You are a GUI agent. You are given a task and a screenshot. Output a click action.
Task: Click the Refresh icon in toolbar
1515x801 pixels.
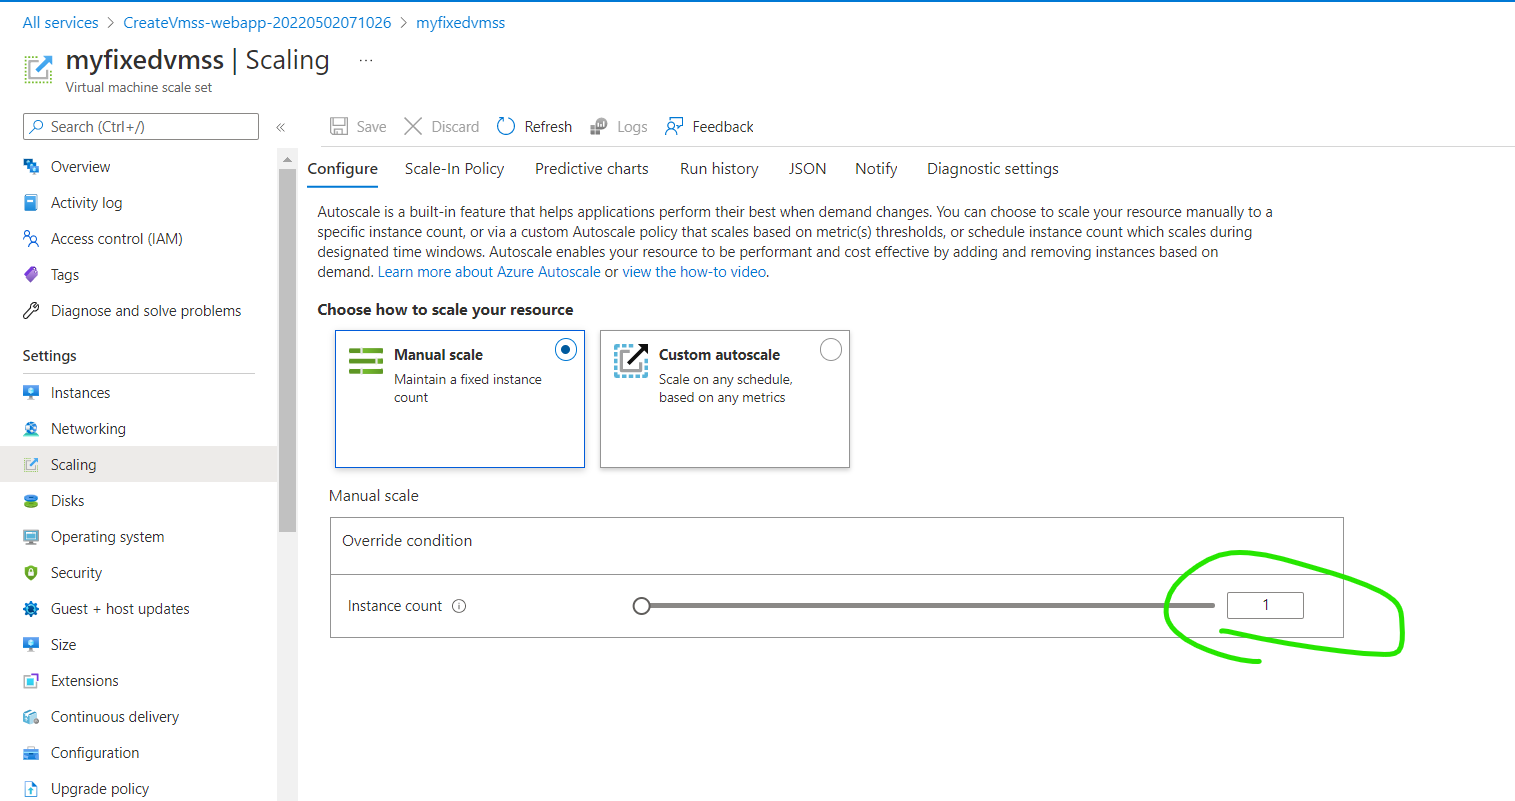506,126
